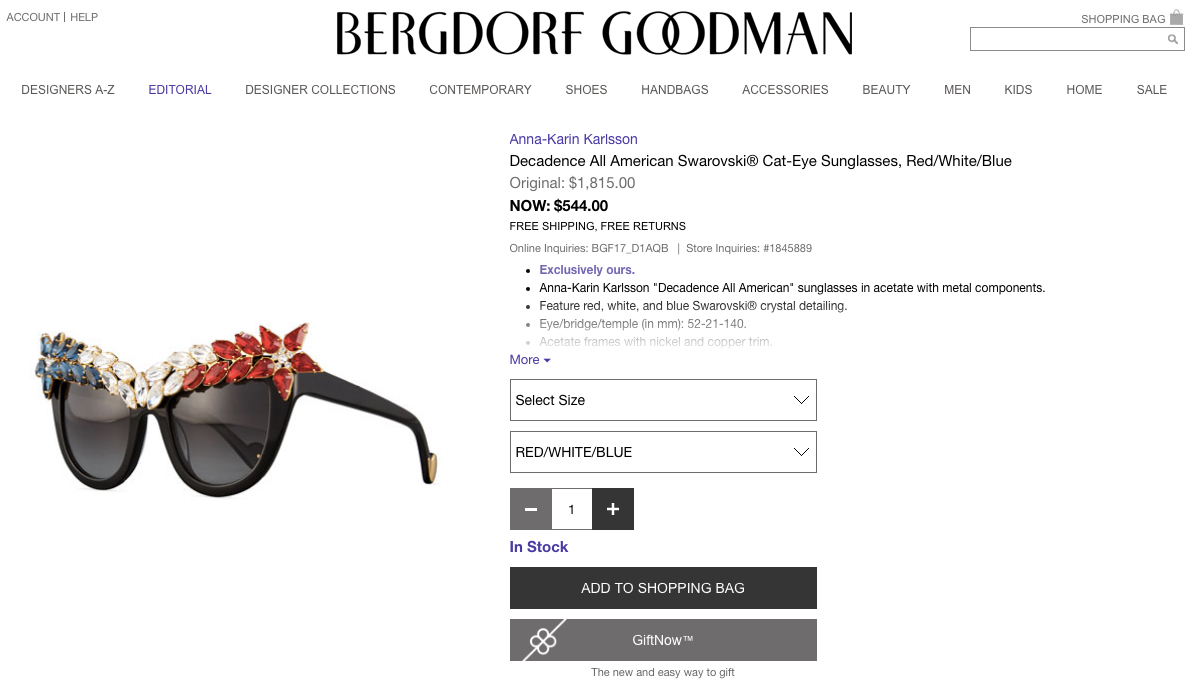Click the Bergdorf Goodman logo
This screenshot has width=1194, height=689.
point(594,33)
